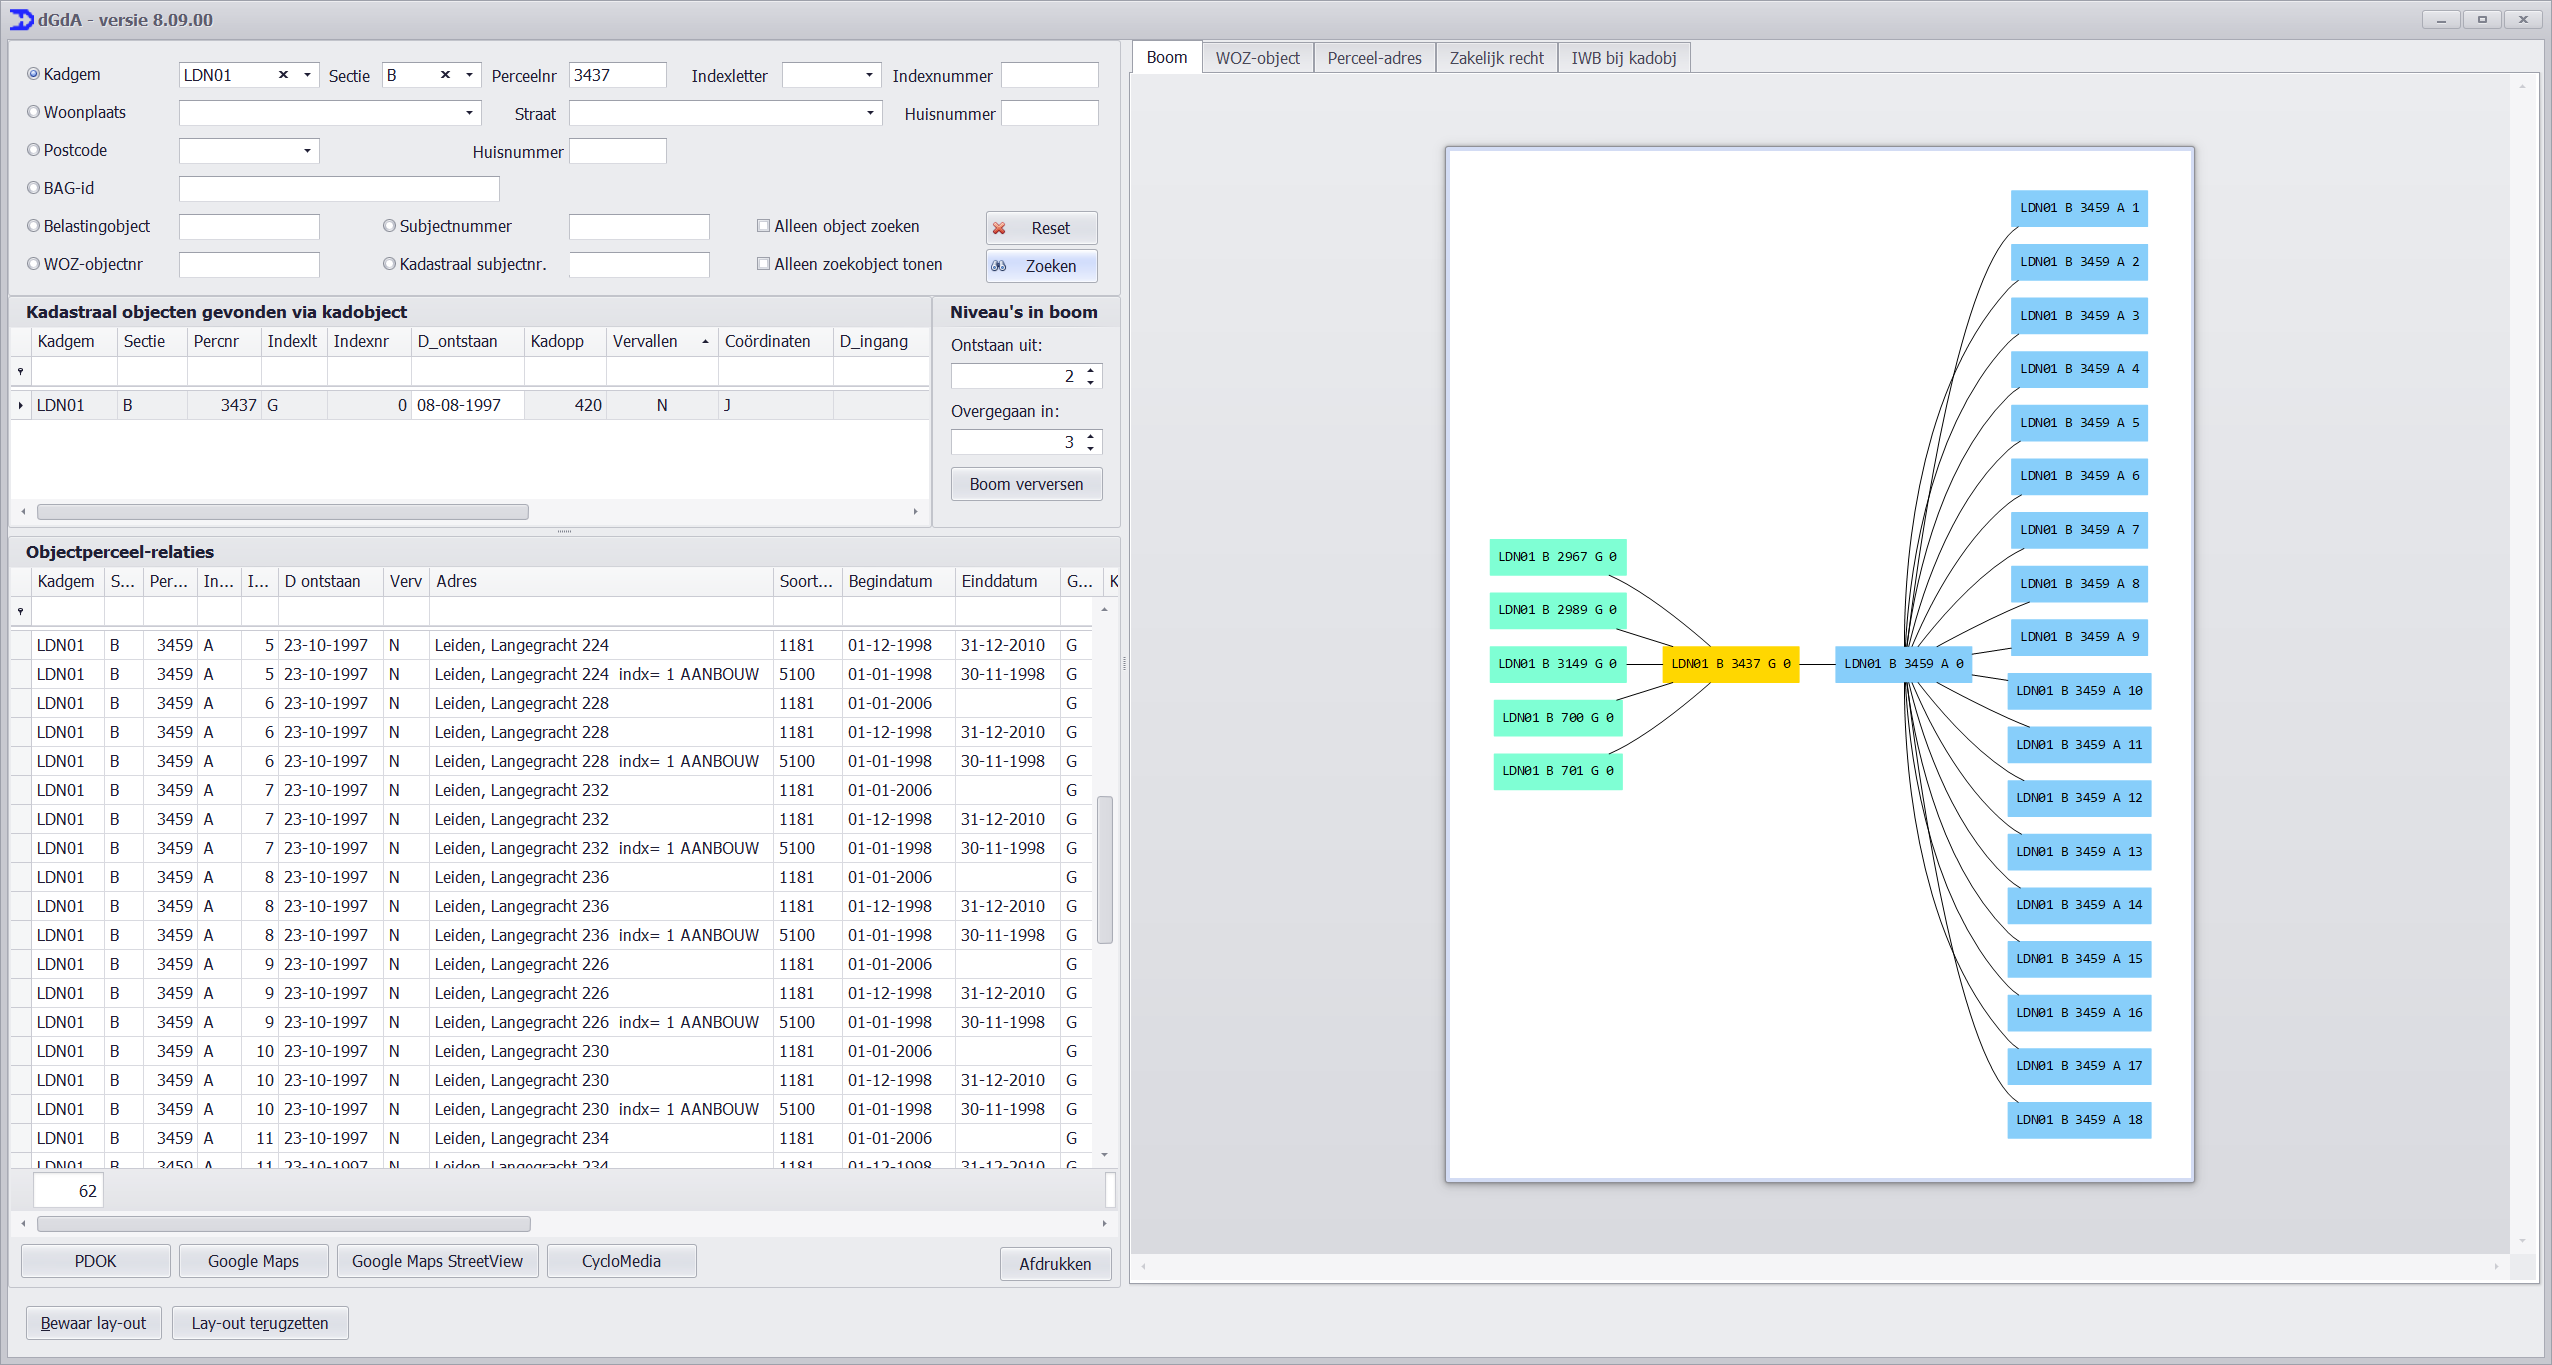This screenshot has width=2552, height=1365.
Task: Click the Kadastraal objecten horizontal scrollbar
Action: point(283,512)
